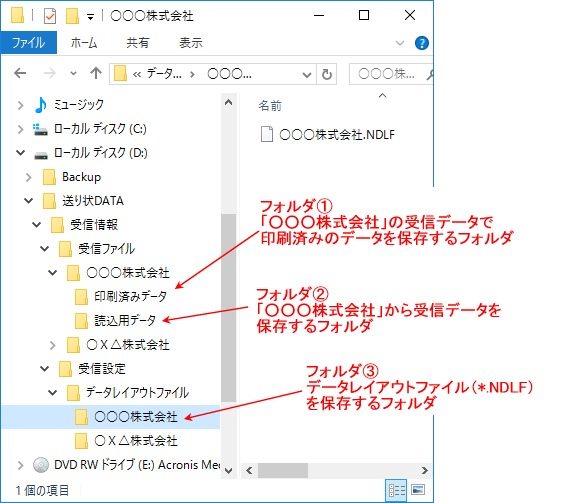Select the ○○○株式会社.NDLF file
This screenshot has width=572, height=503.
coord(328,134)
